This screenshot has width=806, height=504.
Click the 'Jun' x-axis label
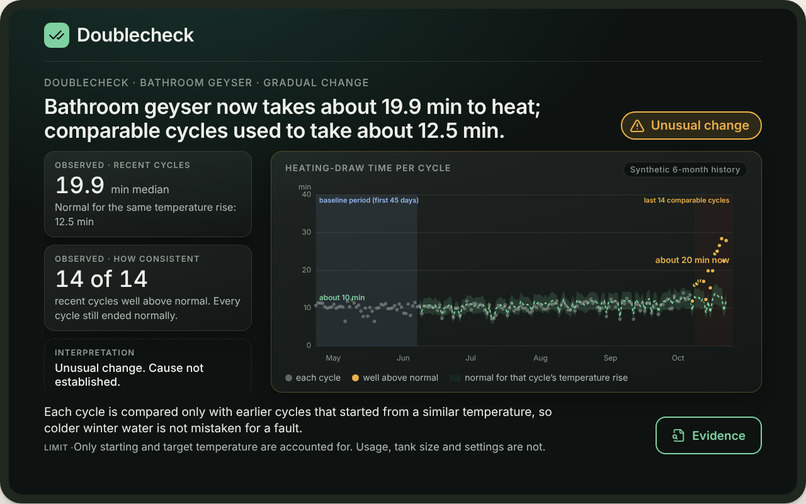tap(403, 358)
